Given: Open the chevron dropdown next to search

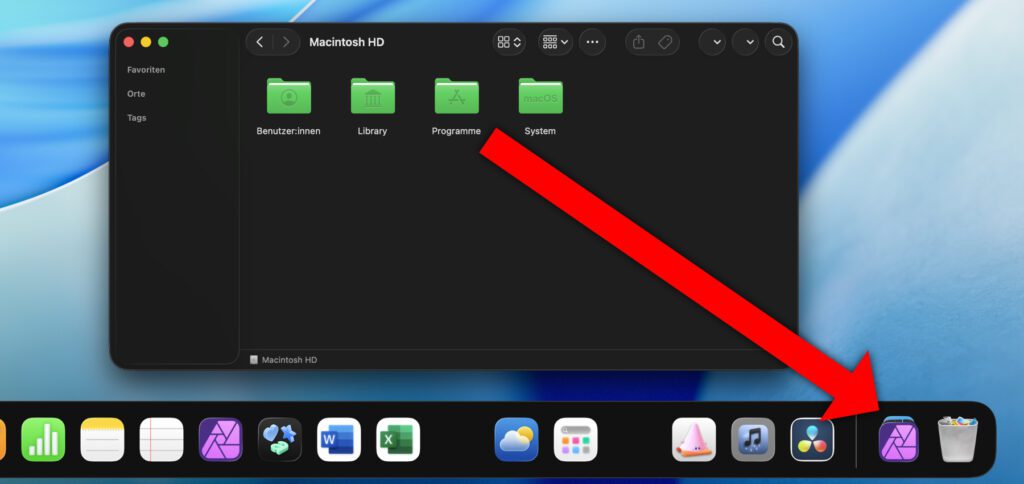Looking at the screenshot, I should (x=745, y=42).
